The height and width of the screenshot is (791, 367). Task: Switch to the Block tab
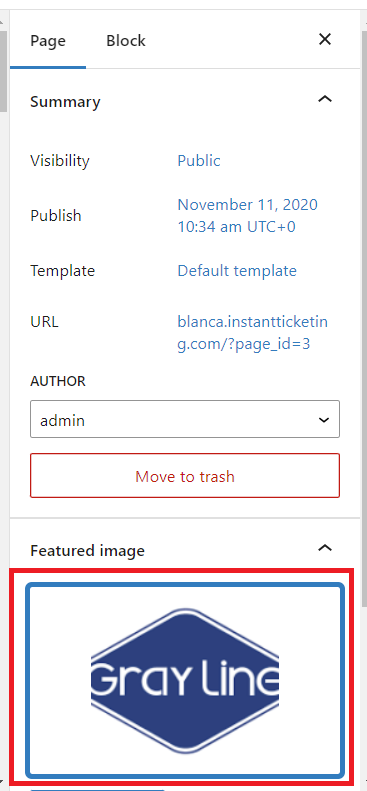[x=126, y=41]
